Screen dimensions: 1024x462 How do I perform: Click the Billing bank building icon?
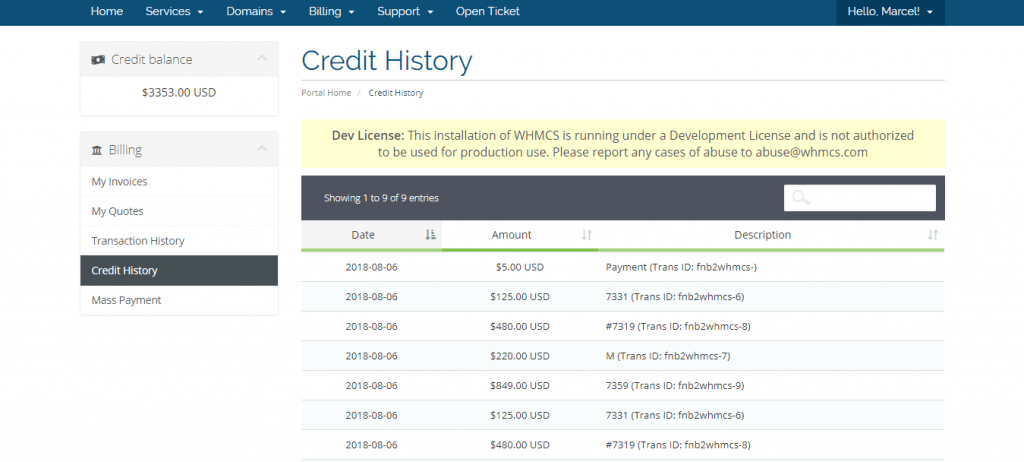(x=97, y=150)
